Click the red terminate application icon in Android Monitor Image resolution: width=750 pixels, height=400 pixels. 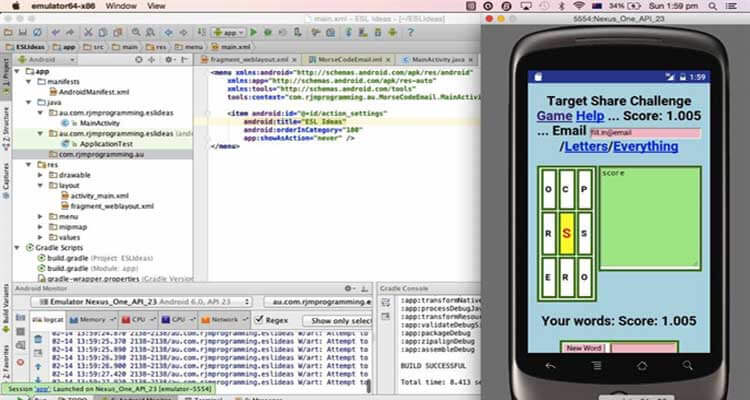pos(21,362)
